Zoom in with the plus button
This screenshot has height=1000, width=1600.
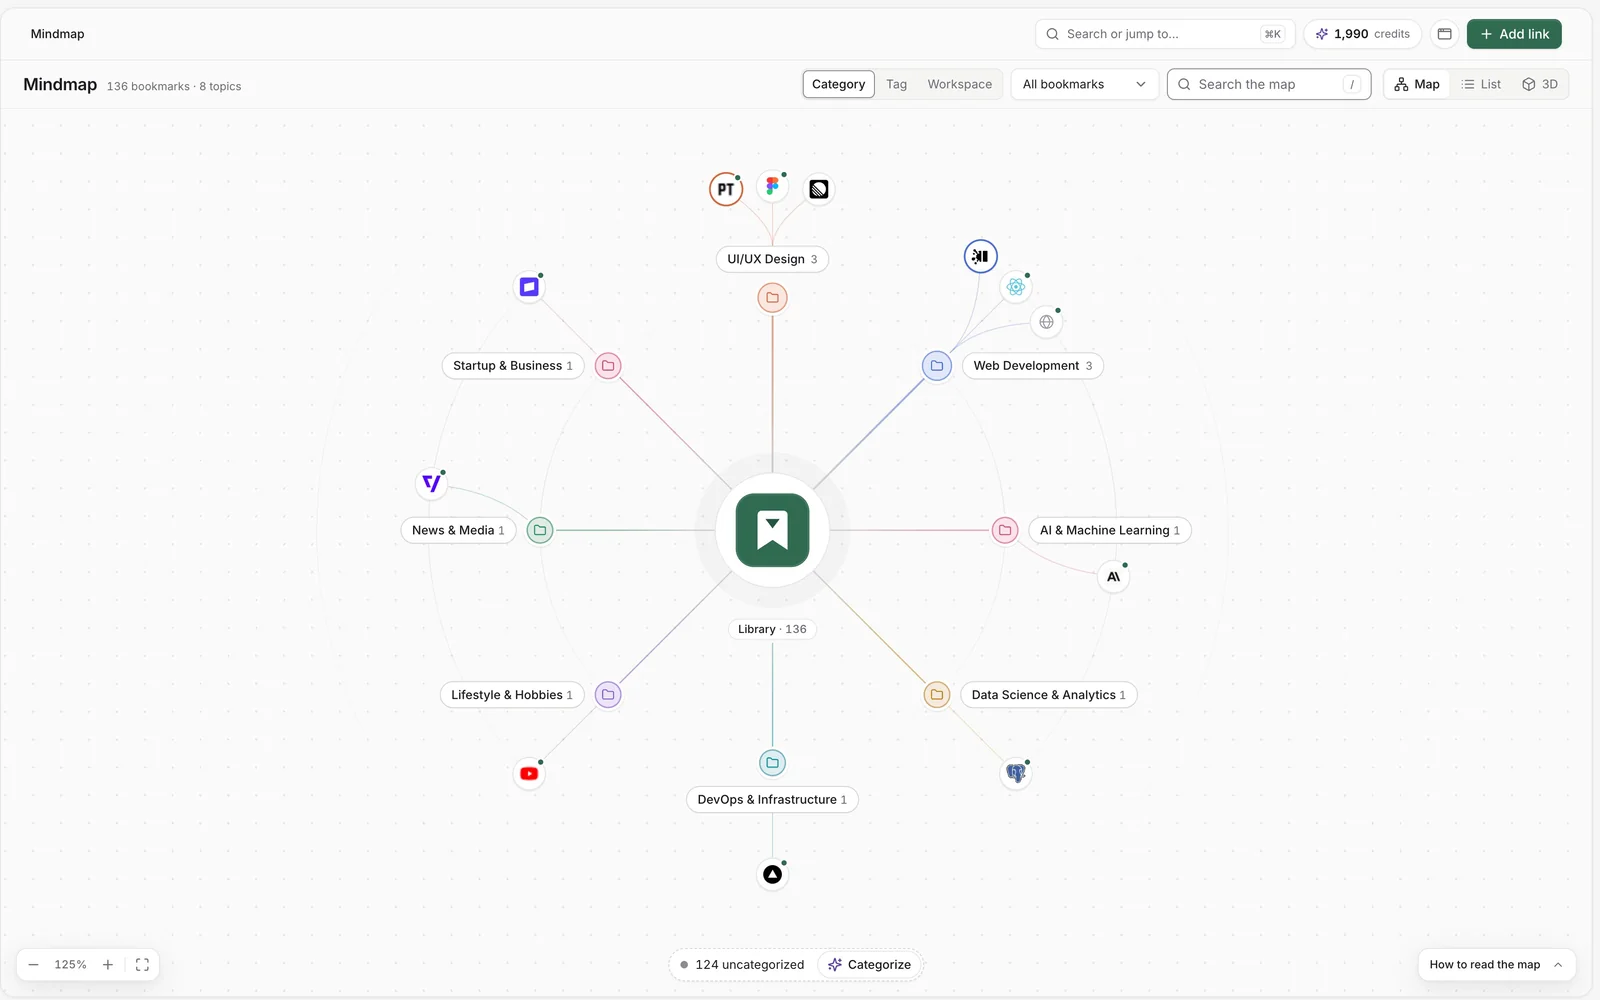[x=108, y=965]
